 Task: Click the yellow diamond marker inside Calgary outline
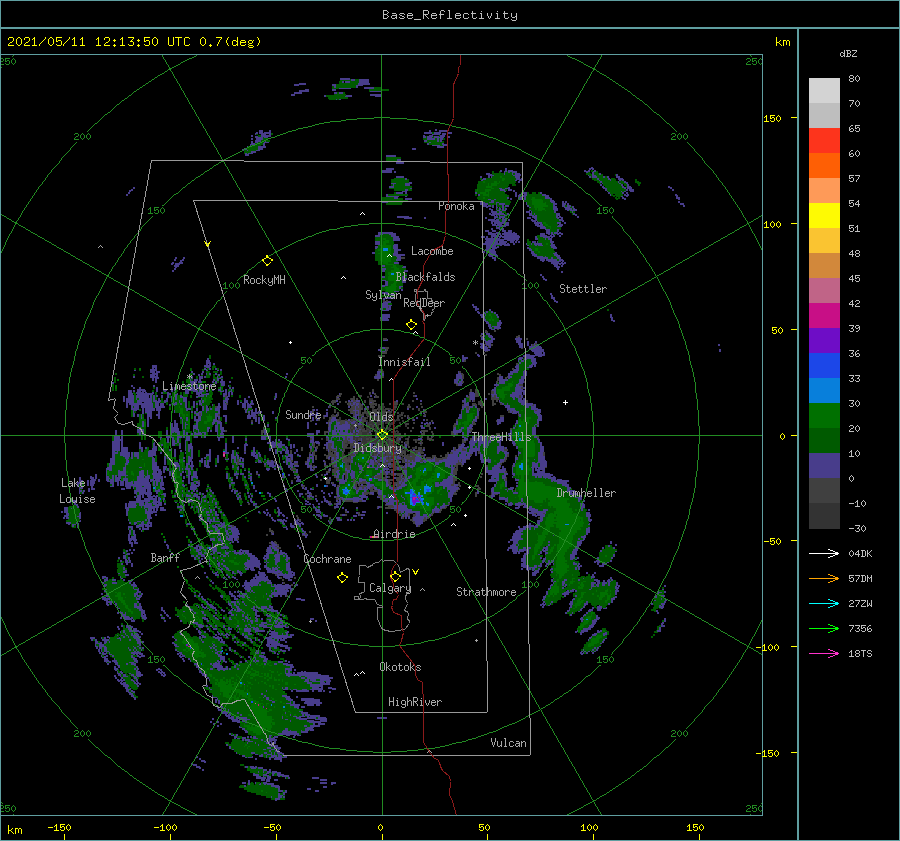(x=395, y=576)
